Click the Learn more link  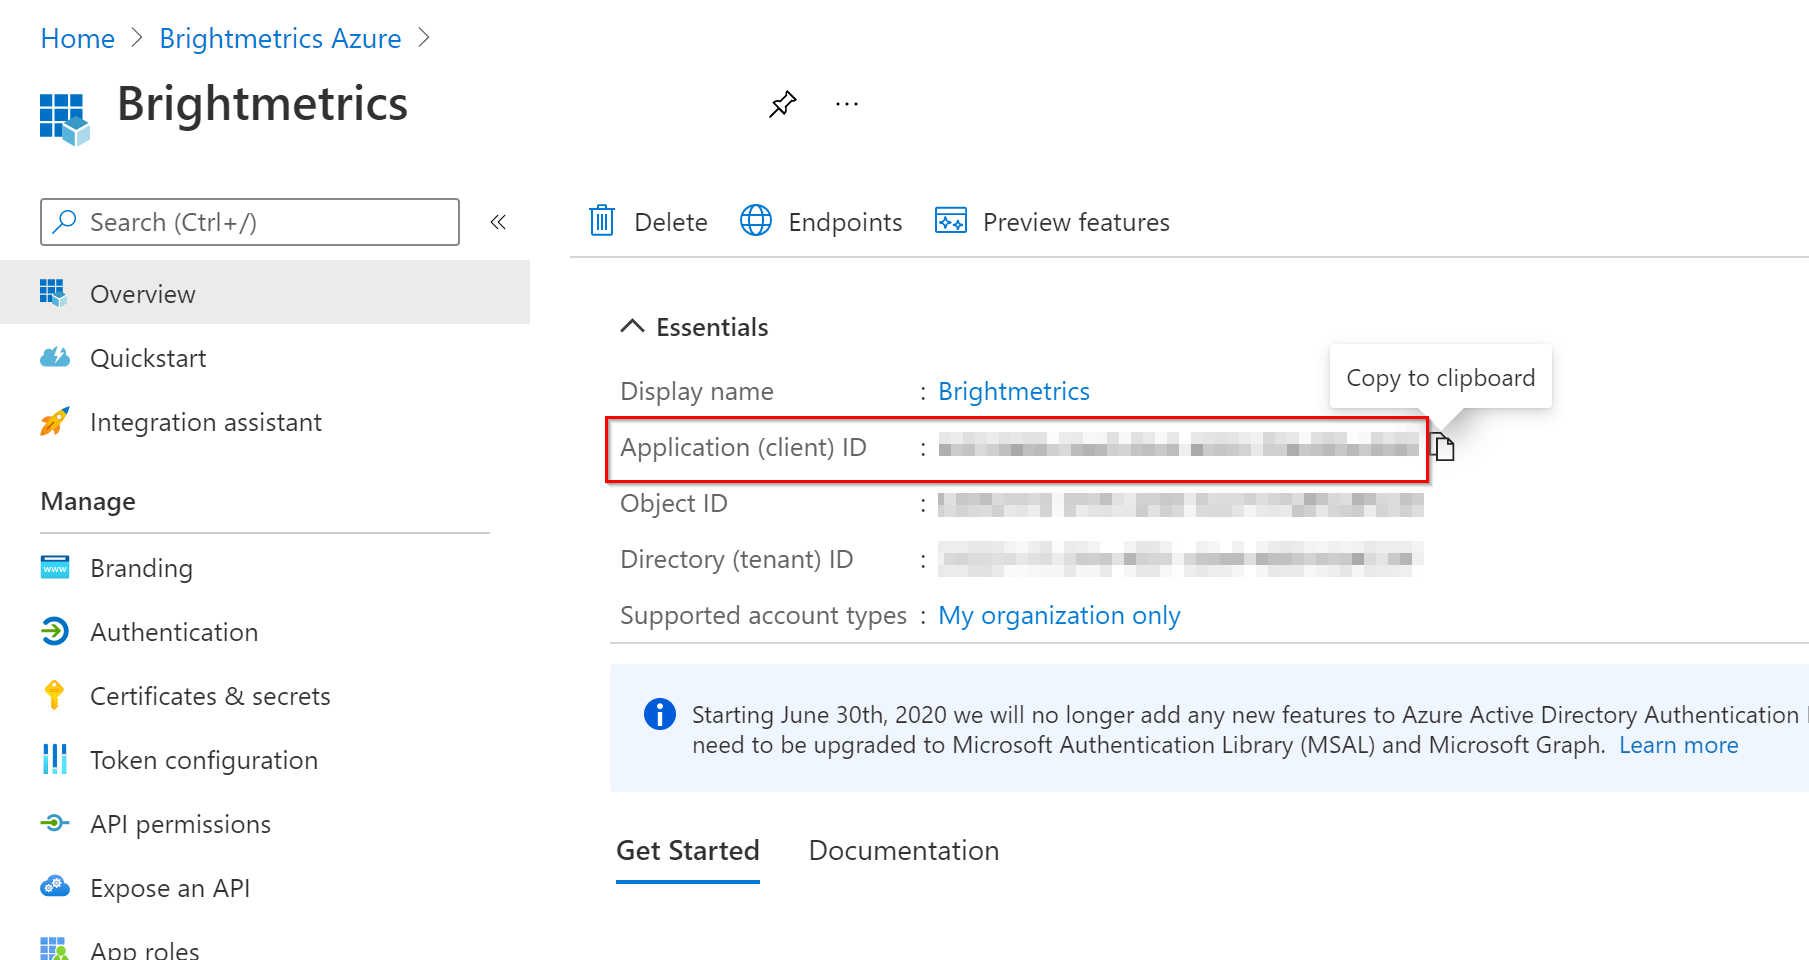(1678, 745)
